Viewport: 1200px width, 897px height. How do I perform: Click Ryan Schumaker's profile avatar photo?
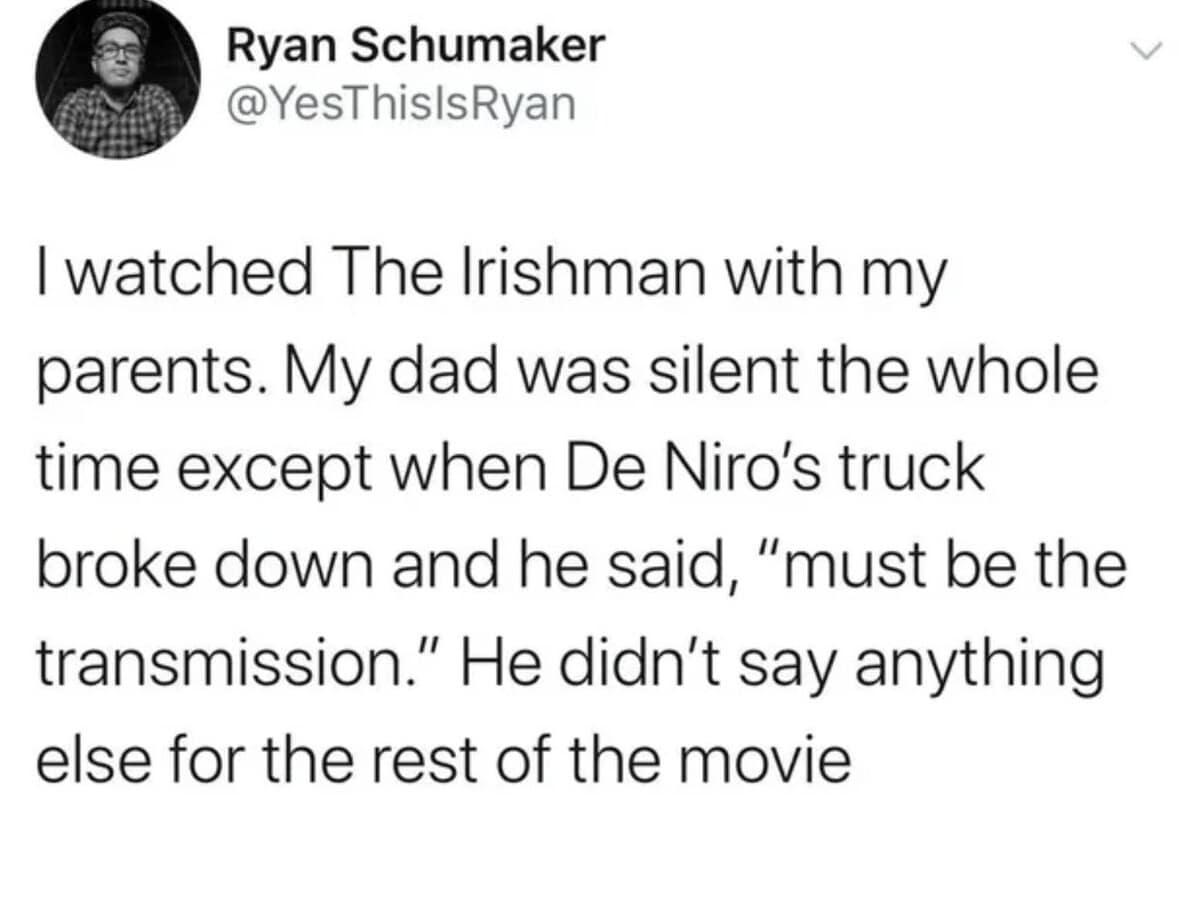(117, 86)
